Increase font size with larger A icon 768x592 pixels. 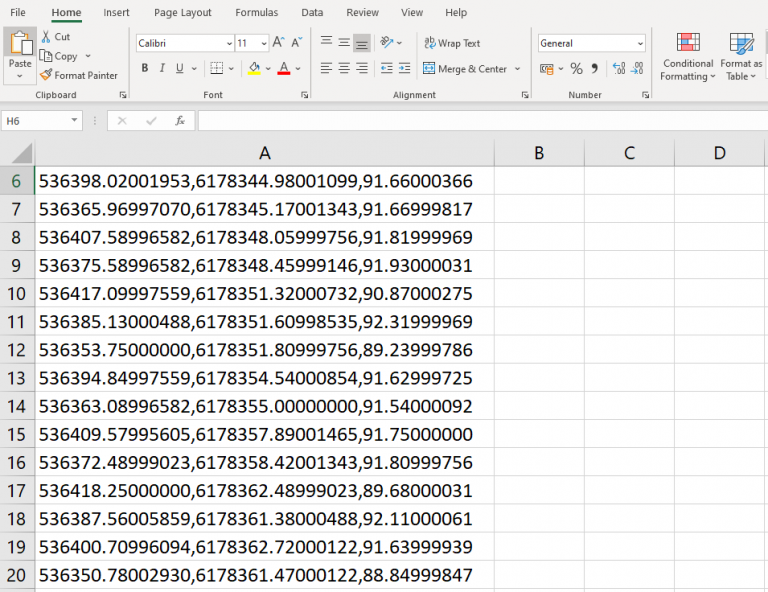coord(279,43)
